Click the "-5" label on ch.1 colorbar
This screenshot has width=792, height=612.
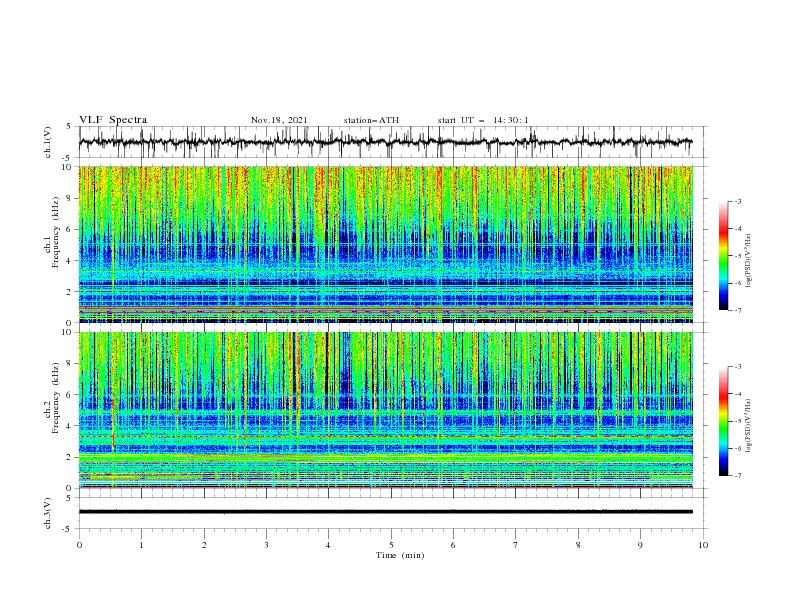[738, 256]
